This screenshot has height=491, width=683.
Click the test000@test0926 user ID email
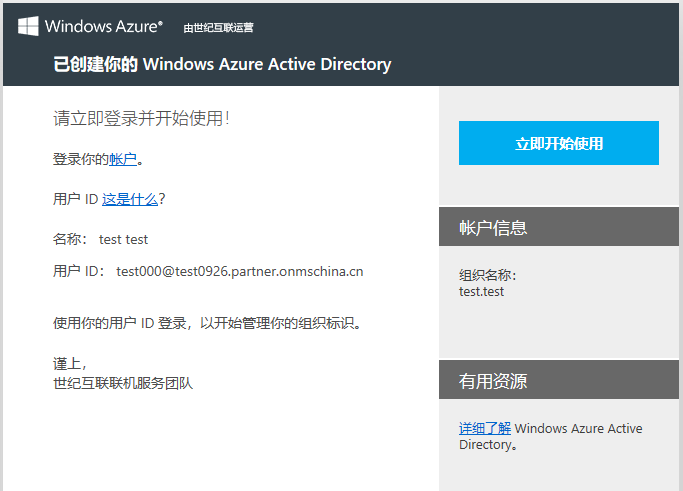(240, 271)
